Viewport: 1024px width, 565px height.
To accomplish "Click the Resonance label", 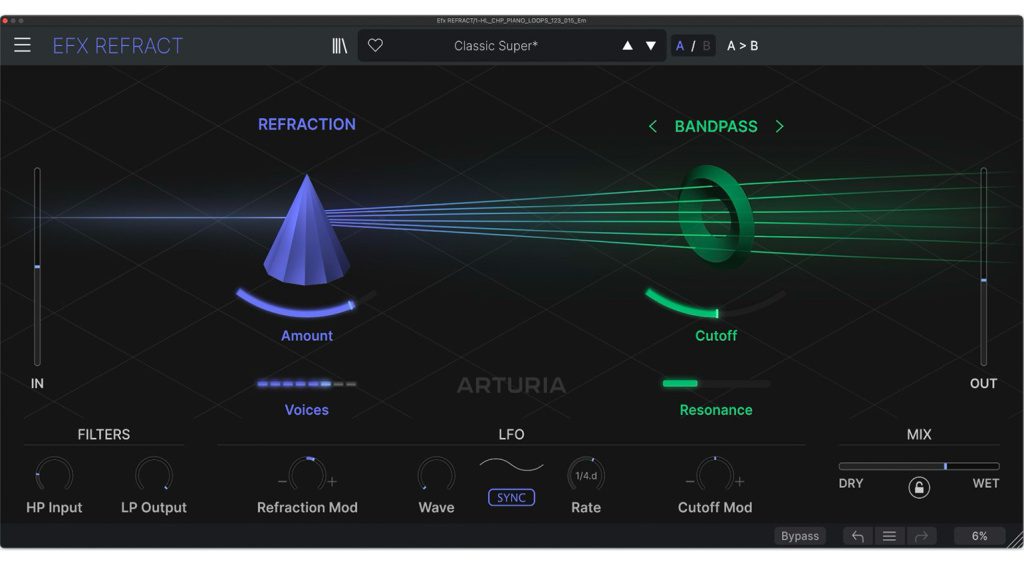I will tap(716, 410).
